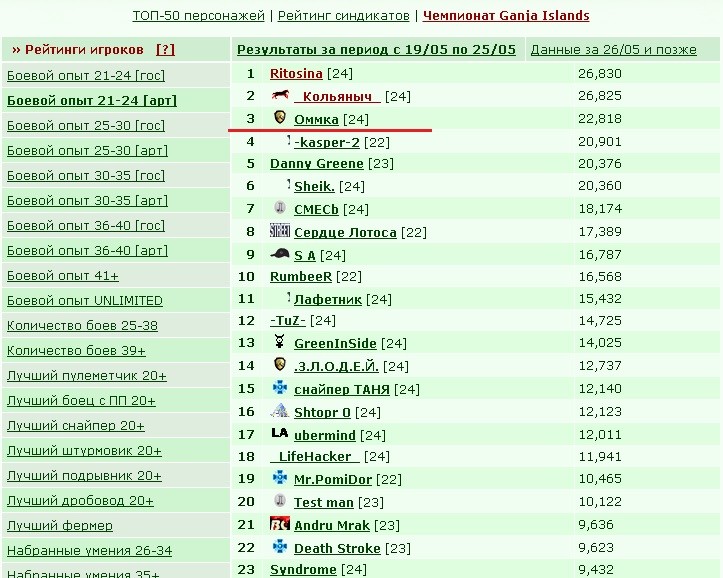Click the pyramid icon beside Shtopr 0
This screenshot has height=578, width=723.
[x=280, y=410]
